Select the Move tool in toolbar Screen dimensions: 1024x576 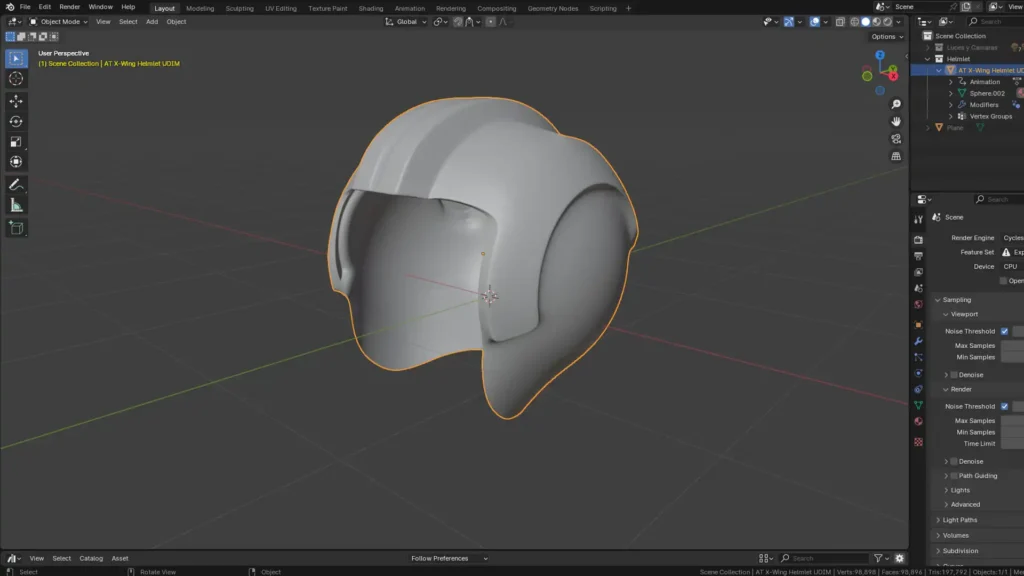coord(16,101)
